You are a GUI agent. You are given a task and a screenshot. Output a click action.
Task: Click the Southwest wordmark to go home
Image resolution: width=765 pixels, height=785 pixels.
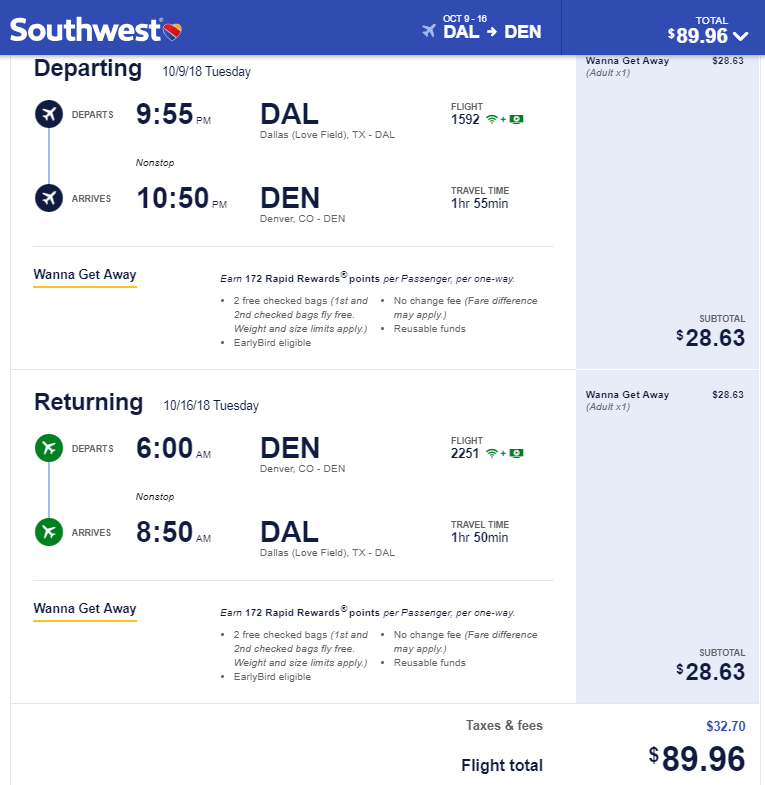[85, 30]
